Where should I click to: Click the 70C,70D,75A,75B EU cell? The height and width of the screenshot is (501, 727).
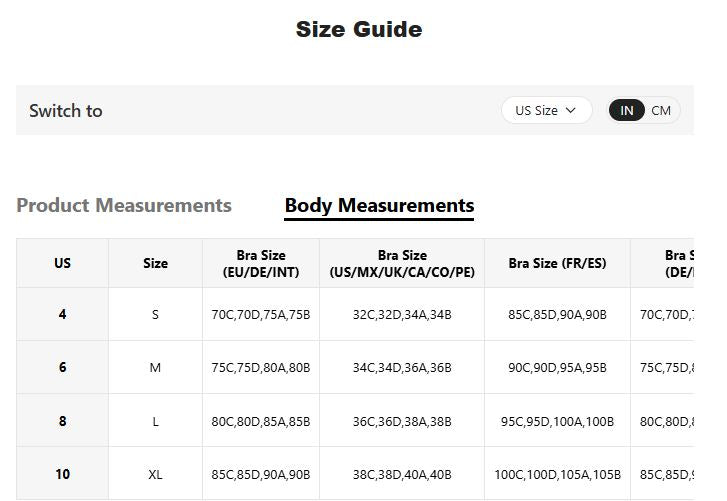pos(261,315)
